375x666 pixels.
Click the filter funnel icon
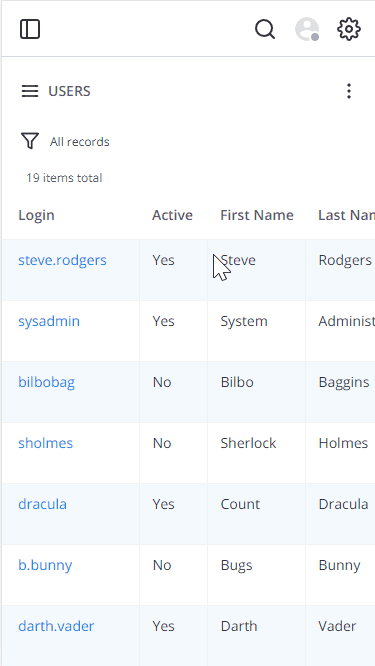click(x=30, y=141)
